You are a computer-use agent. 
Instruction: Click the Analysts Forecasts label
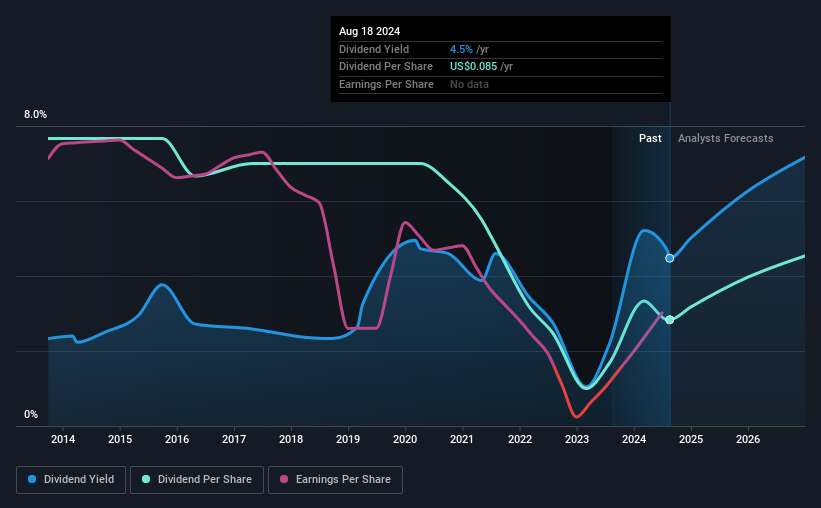pos(726,138)
